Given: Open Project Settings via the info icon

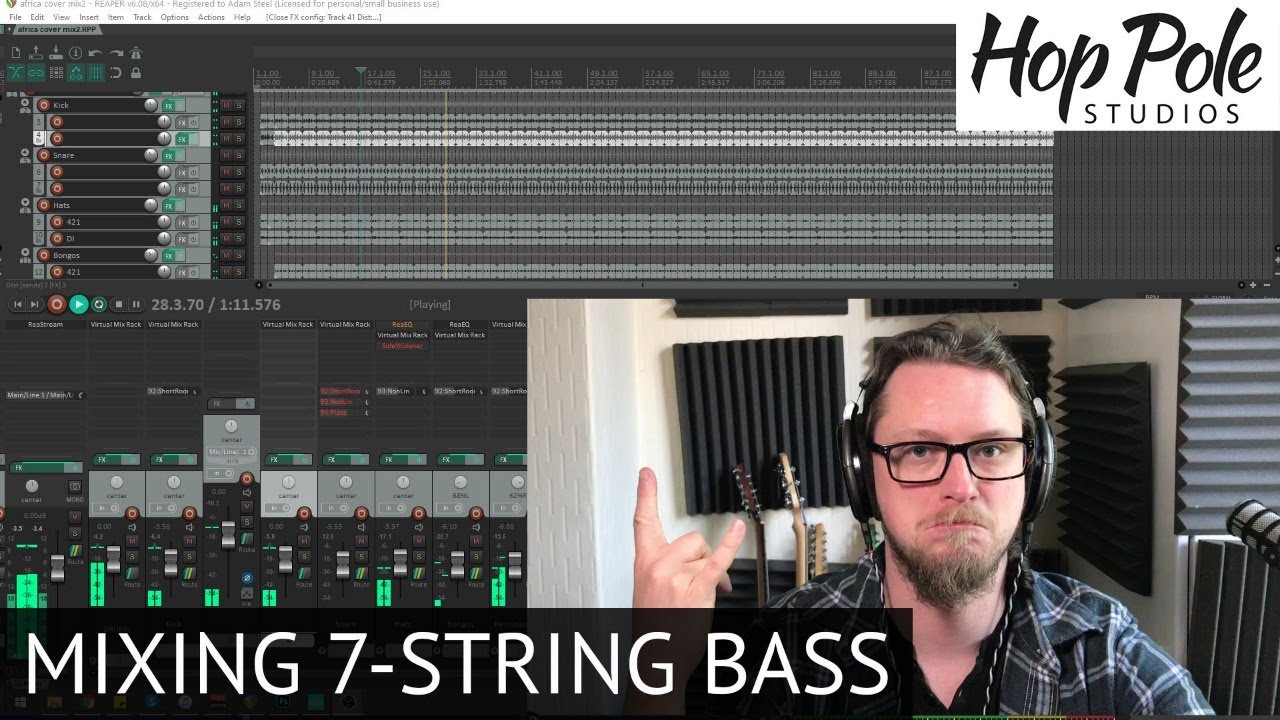Looking at the screenshot, I should (x=75, y=53).
